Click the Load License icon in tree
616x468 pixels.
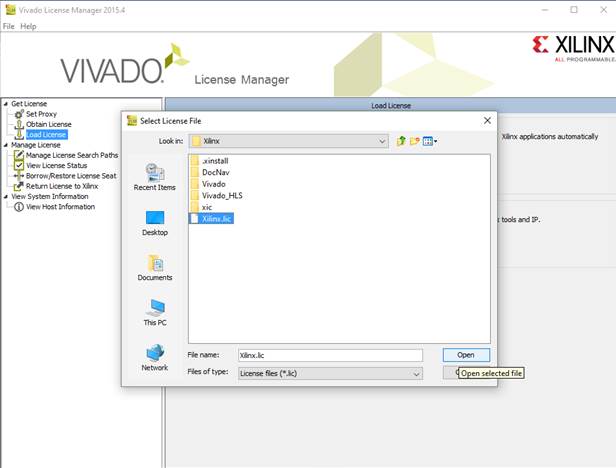(19, 135)
